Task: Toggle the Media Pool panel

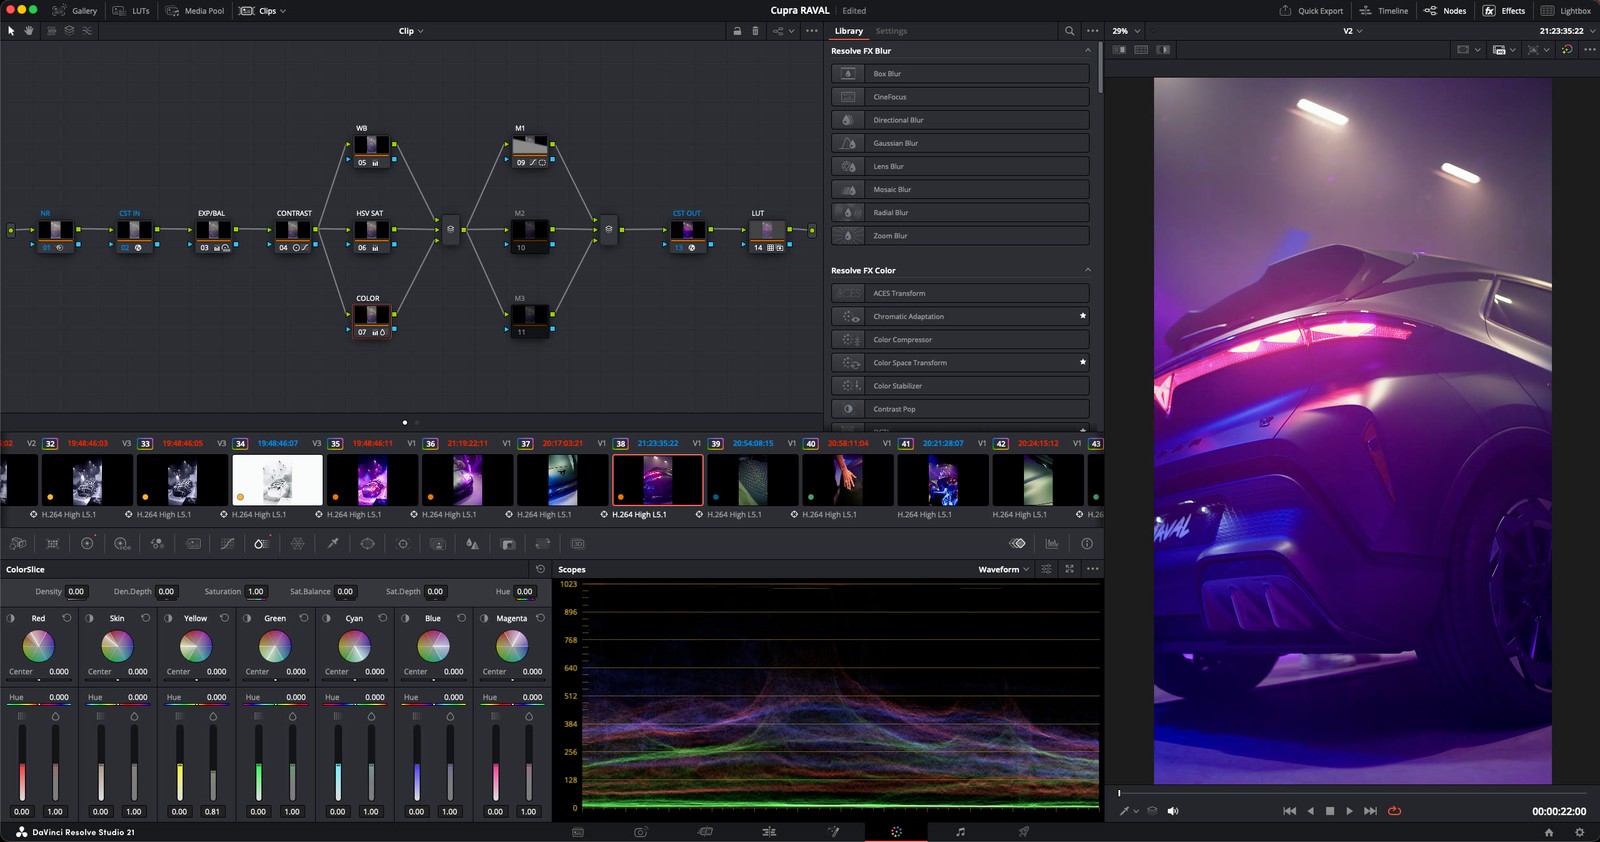Action: (195, 11)
